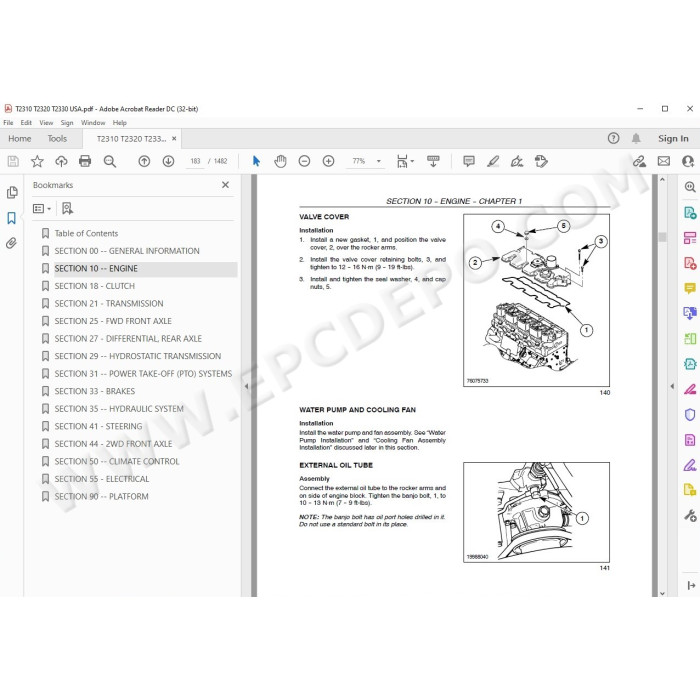Collapse the right tools pane arrow
Viewport: 700px width, 700px height.
click(x=672, y=386)
